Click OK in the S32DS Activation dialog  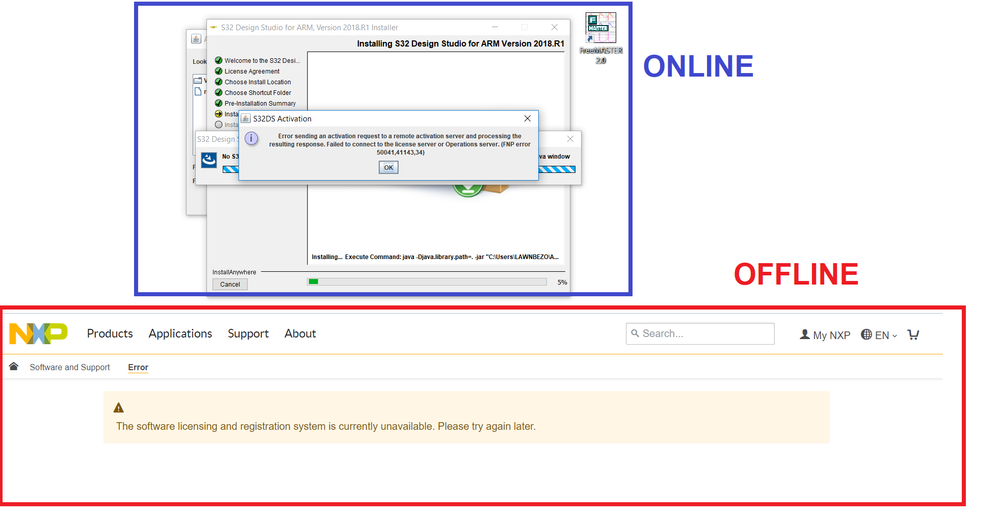point(388,167)
